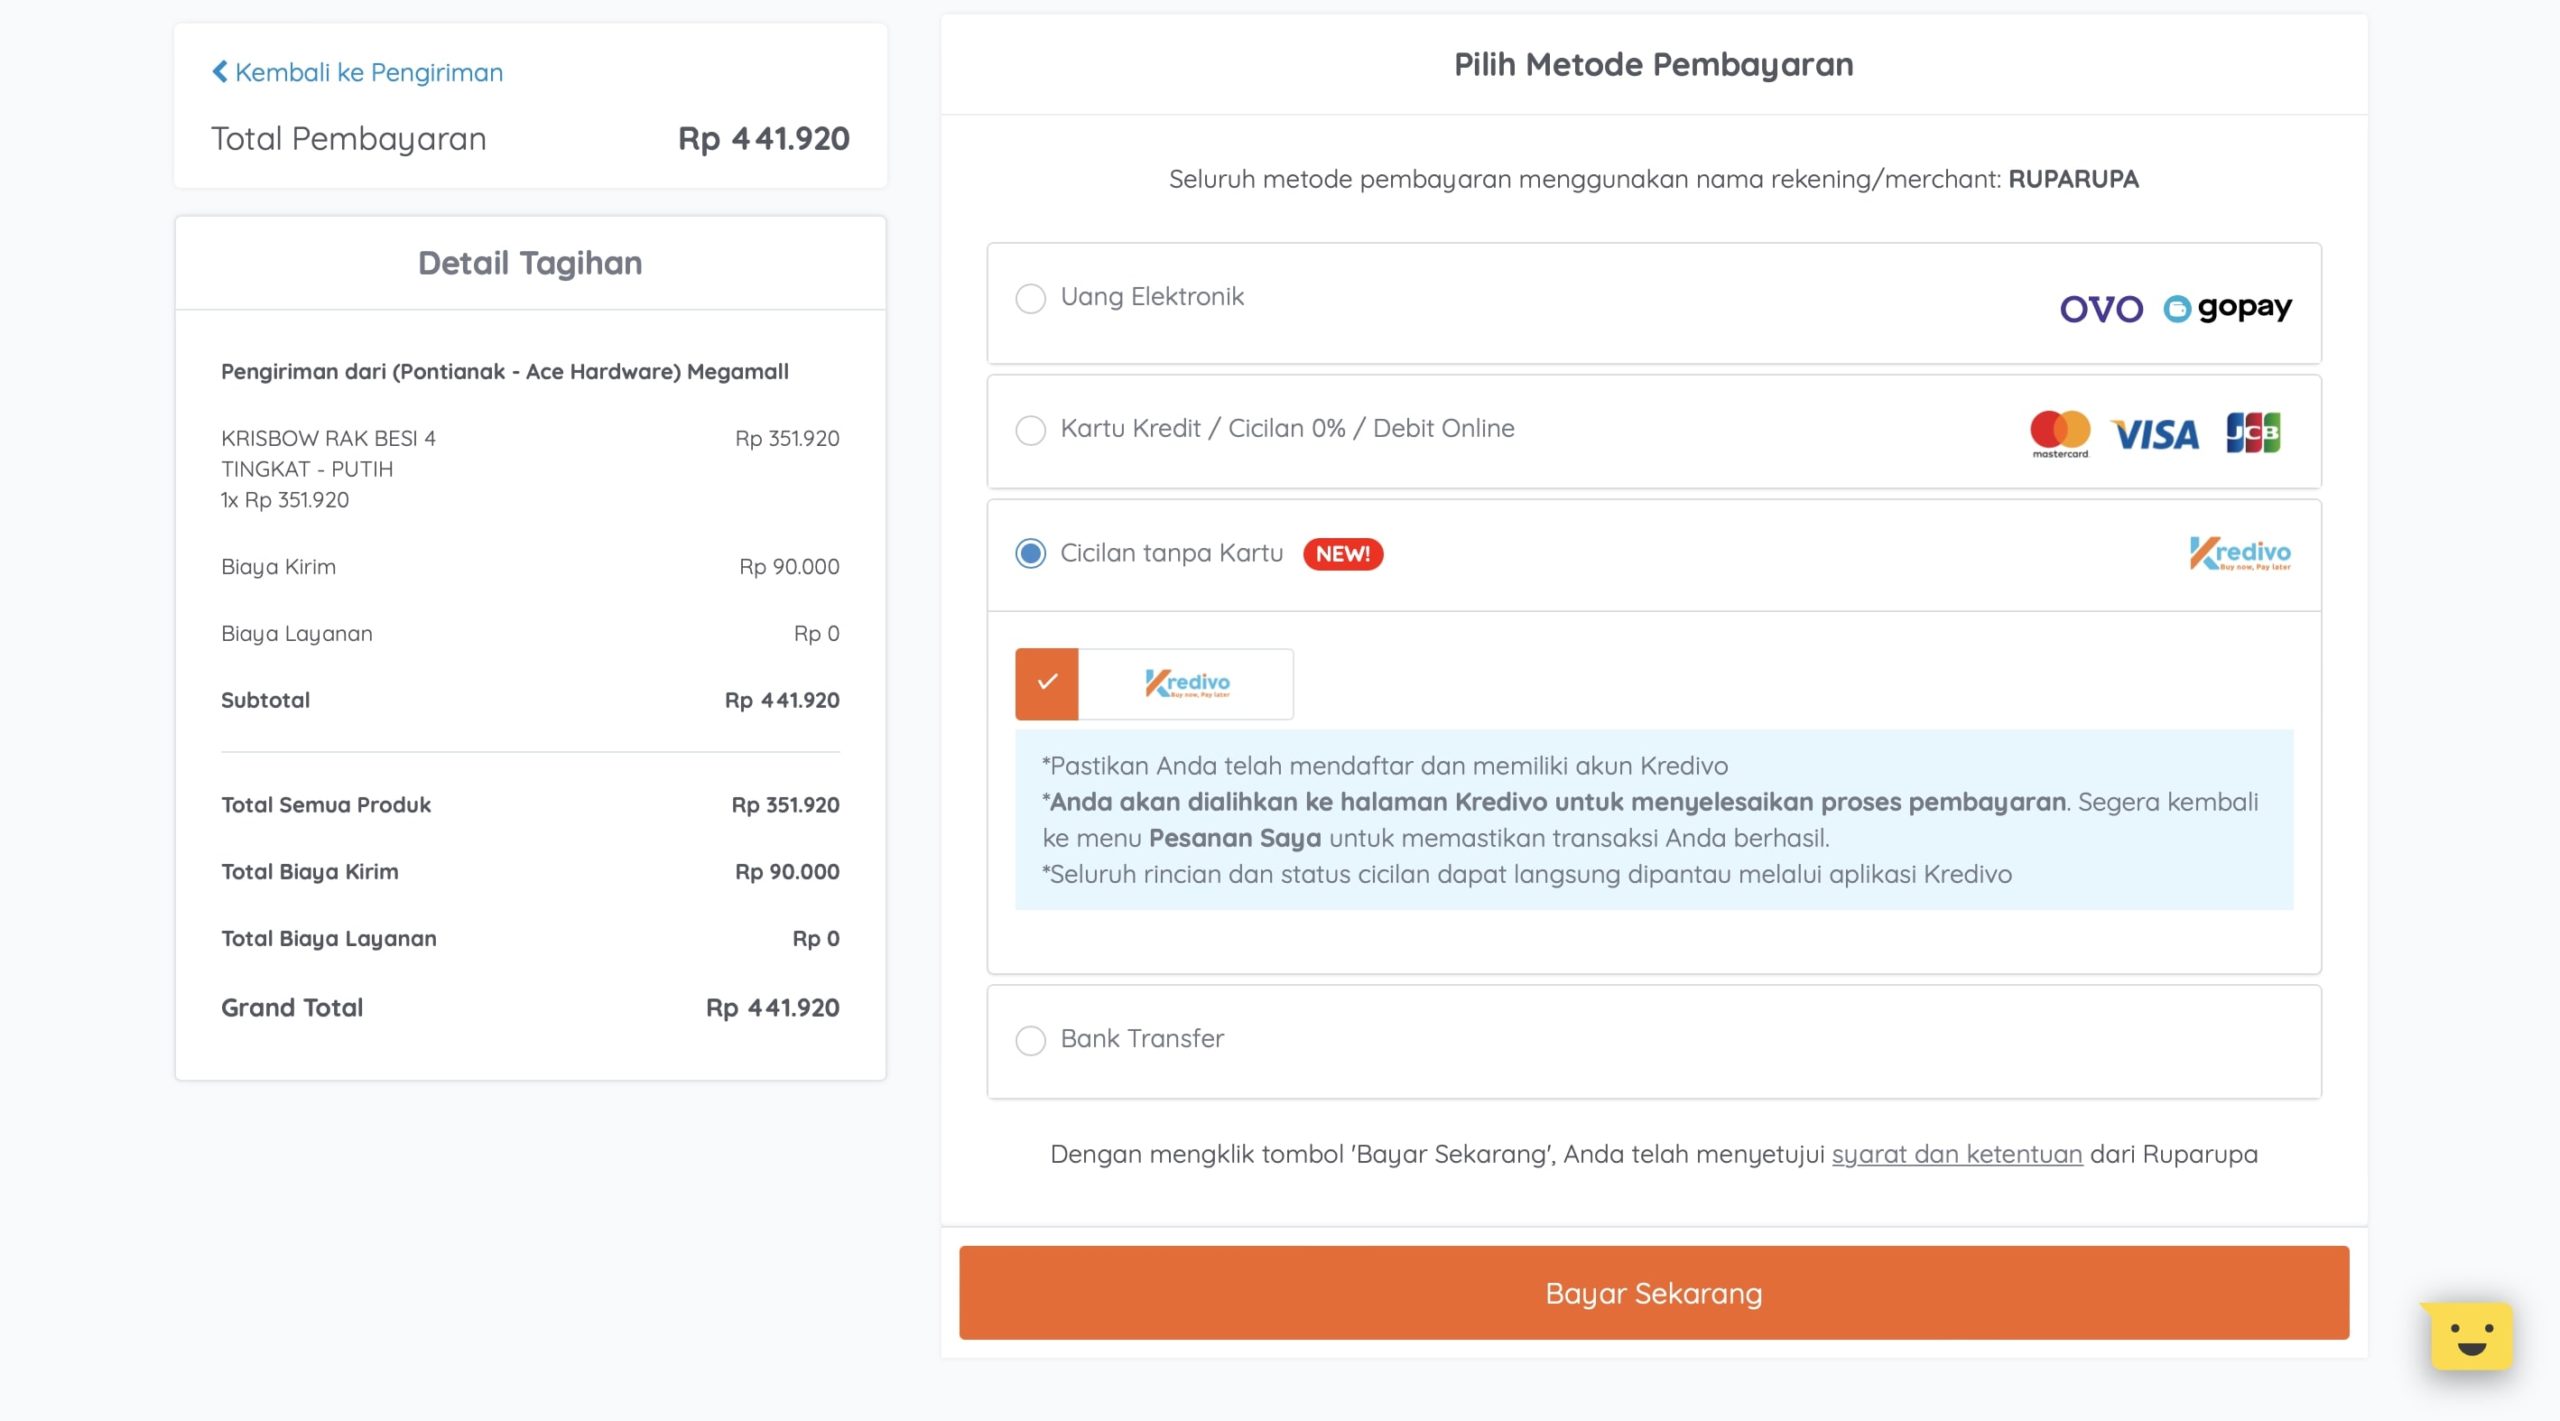Toggle the orange Kredivo checkmark box
Screen dimensions: 2560x1421
(x=1047, y=684)
